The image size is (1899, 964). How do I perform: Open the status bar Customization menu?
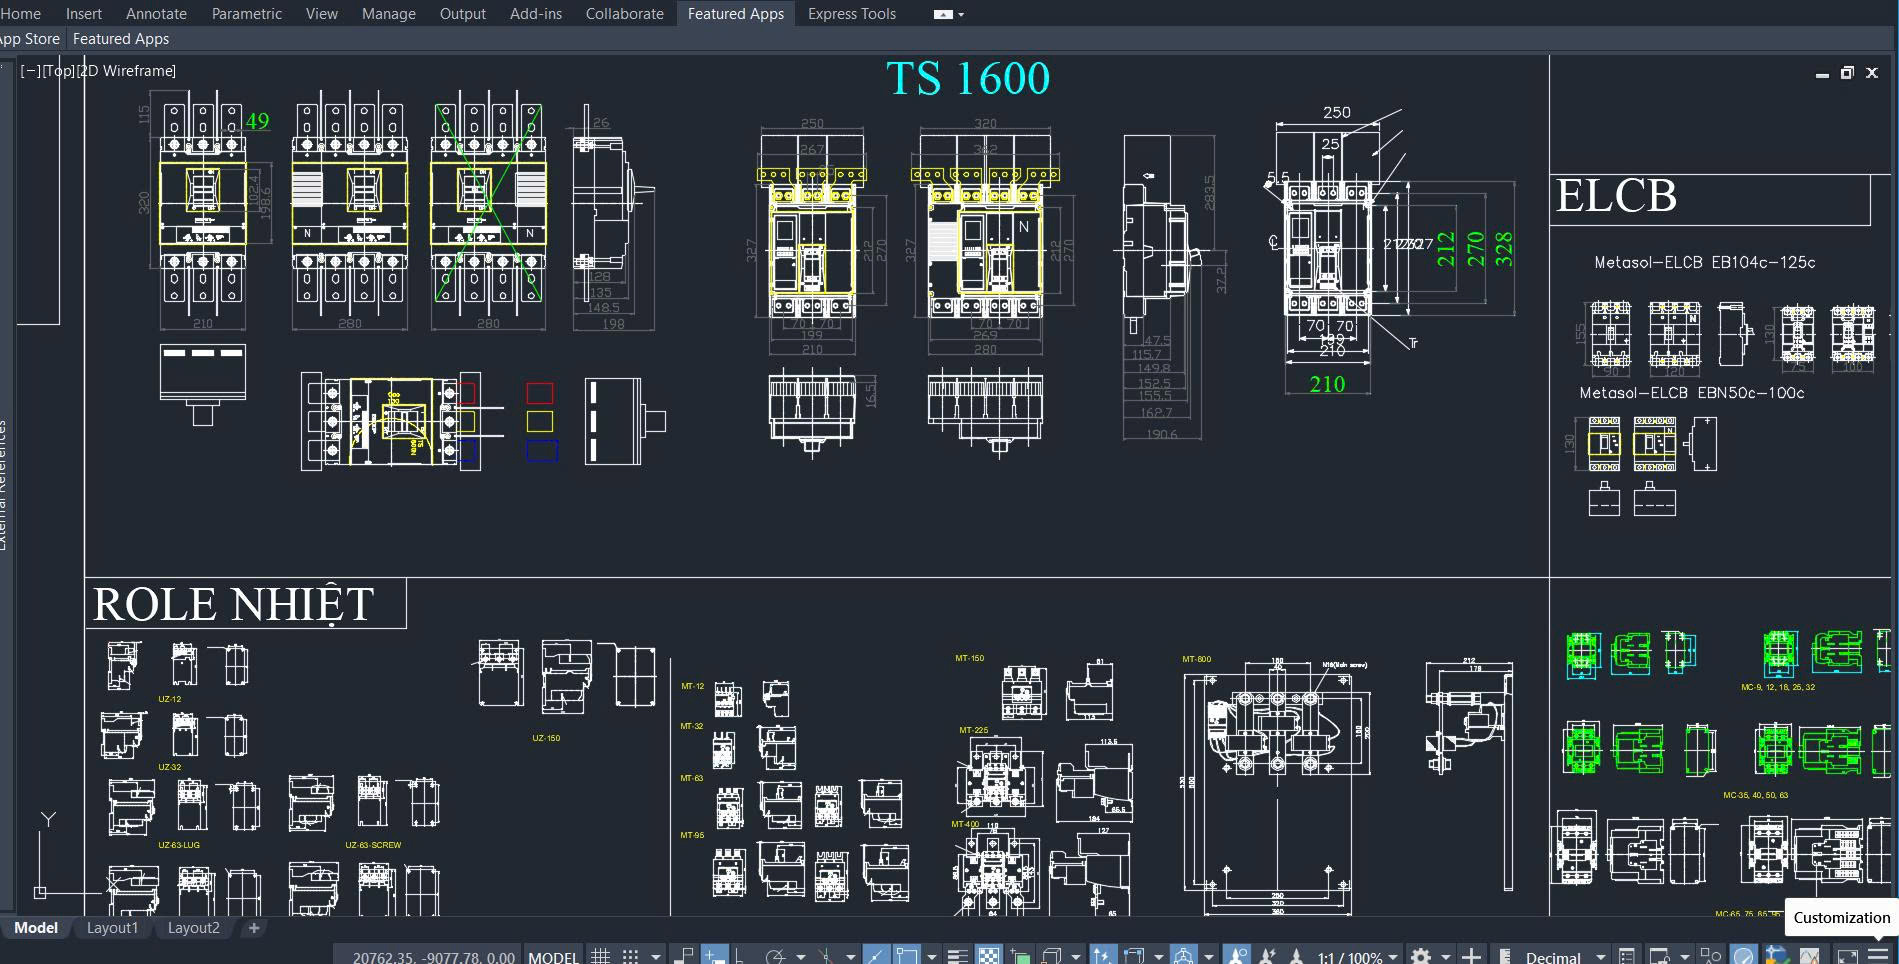1878,956
